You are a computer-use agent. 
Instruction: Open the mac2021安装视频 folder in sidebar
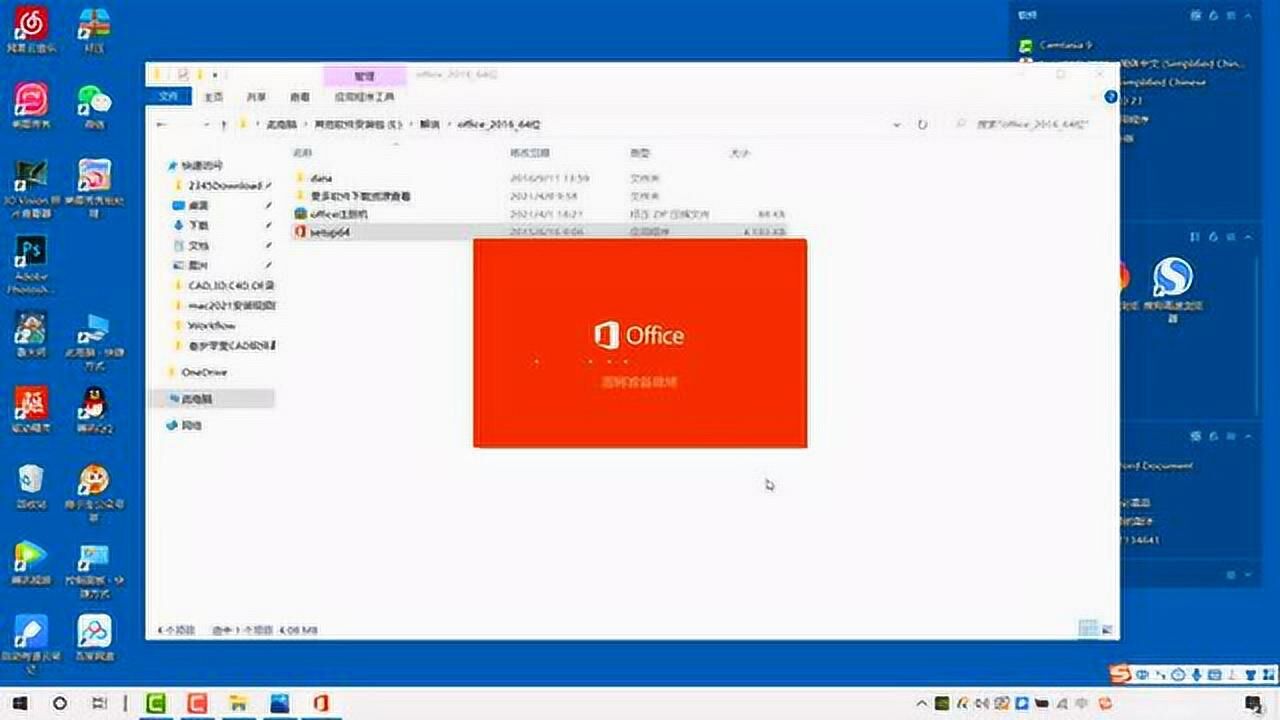tap(224, 305)
